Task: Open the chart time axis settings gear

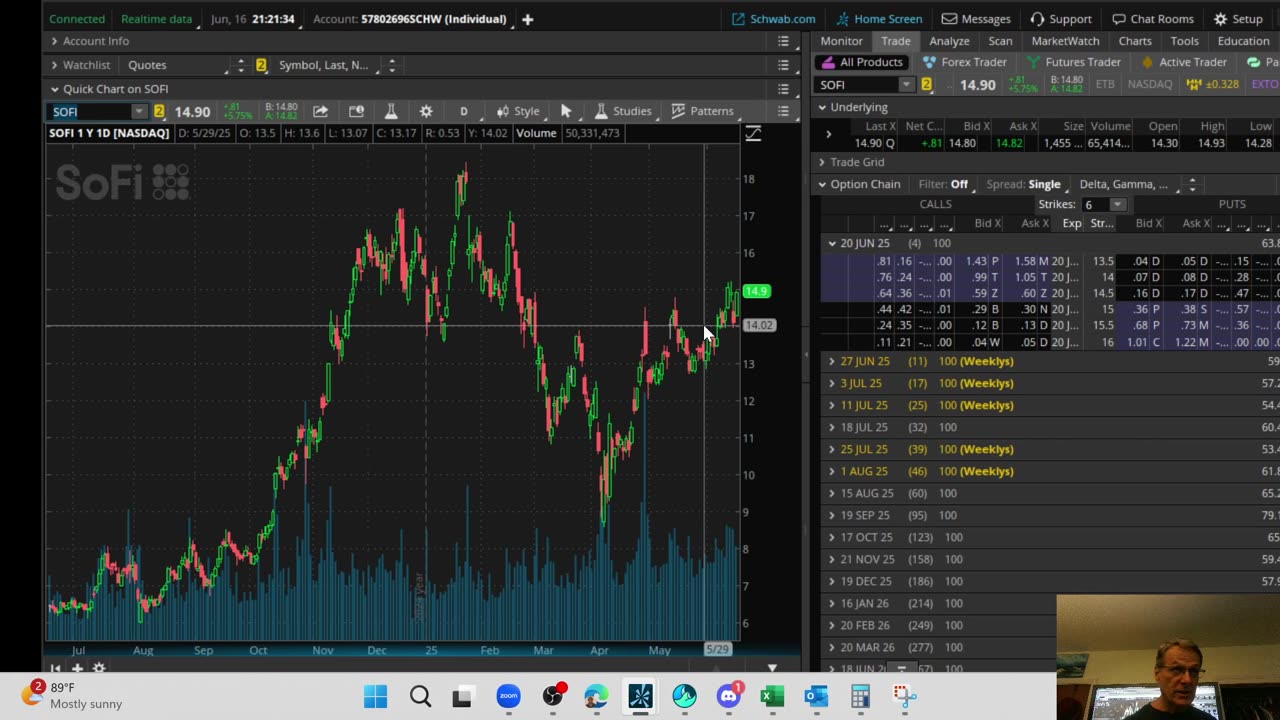Action: 99,667
